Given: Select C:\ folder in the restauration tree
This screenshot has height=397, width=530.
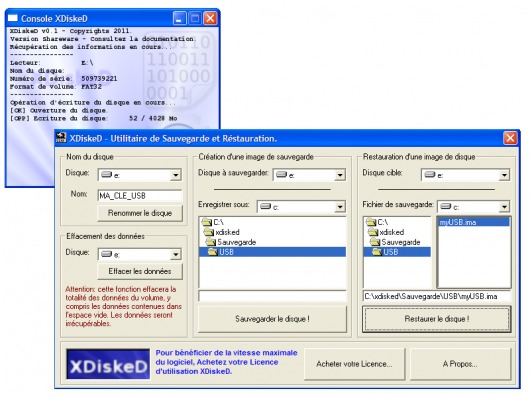Looking at the screenshot, I should pos(377,222).
